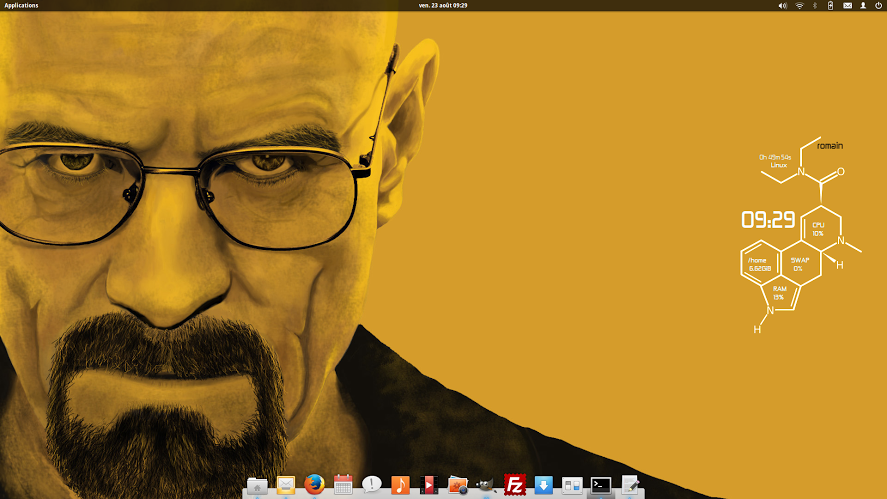Launch the Files home folder from the dock

[x=257, y=485]
